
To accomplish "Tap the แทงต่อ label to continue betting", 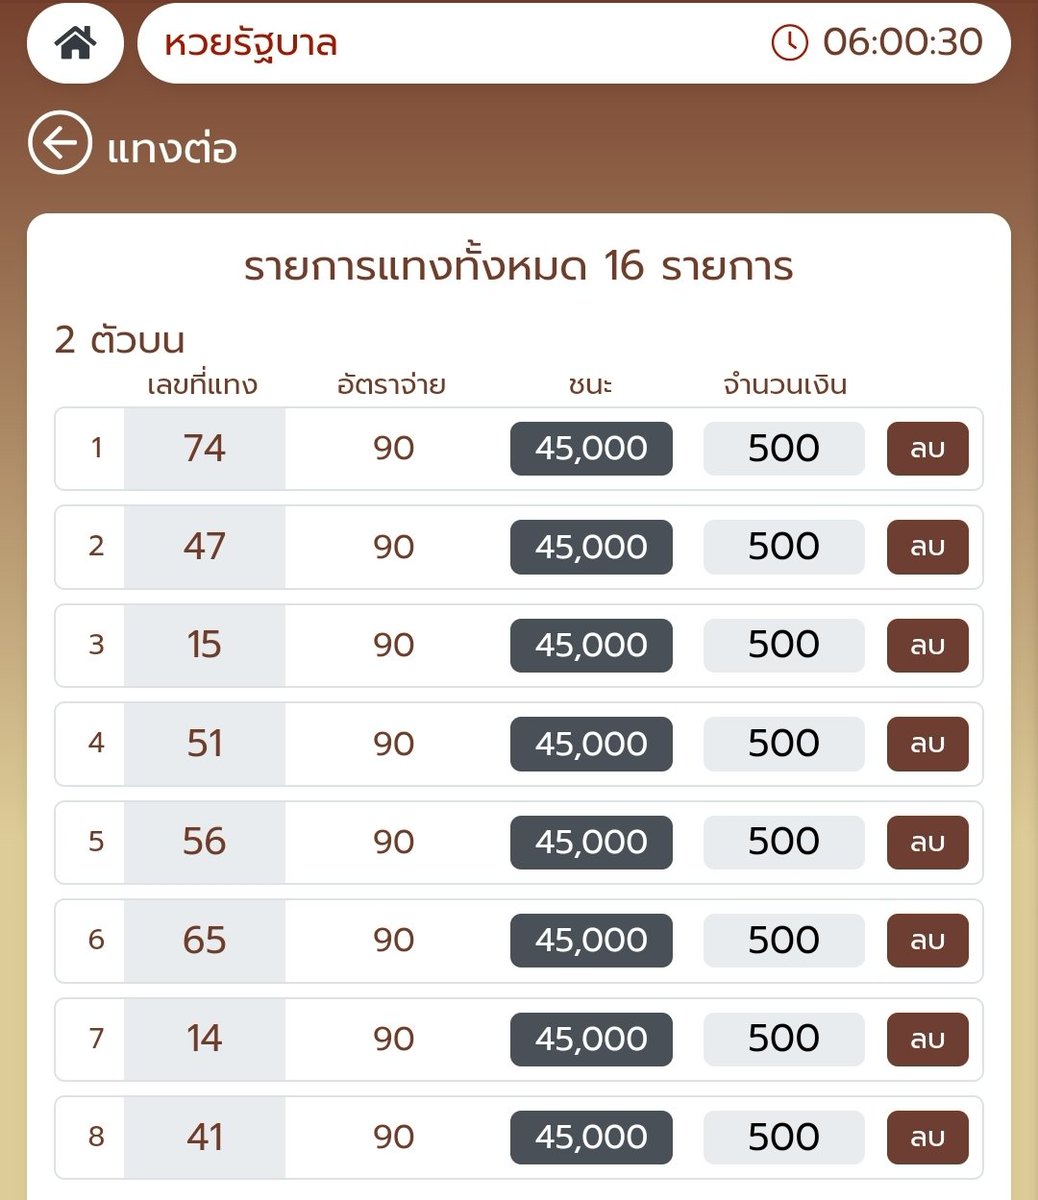I will [x=172, y=149].
